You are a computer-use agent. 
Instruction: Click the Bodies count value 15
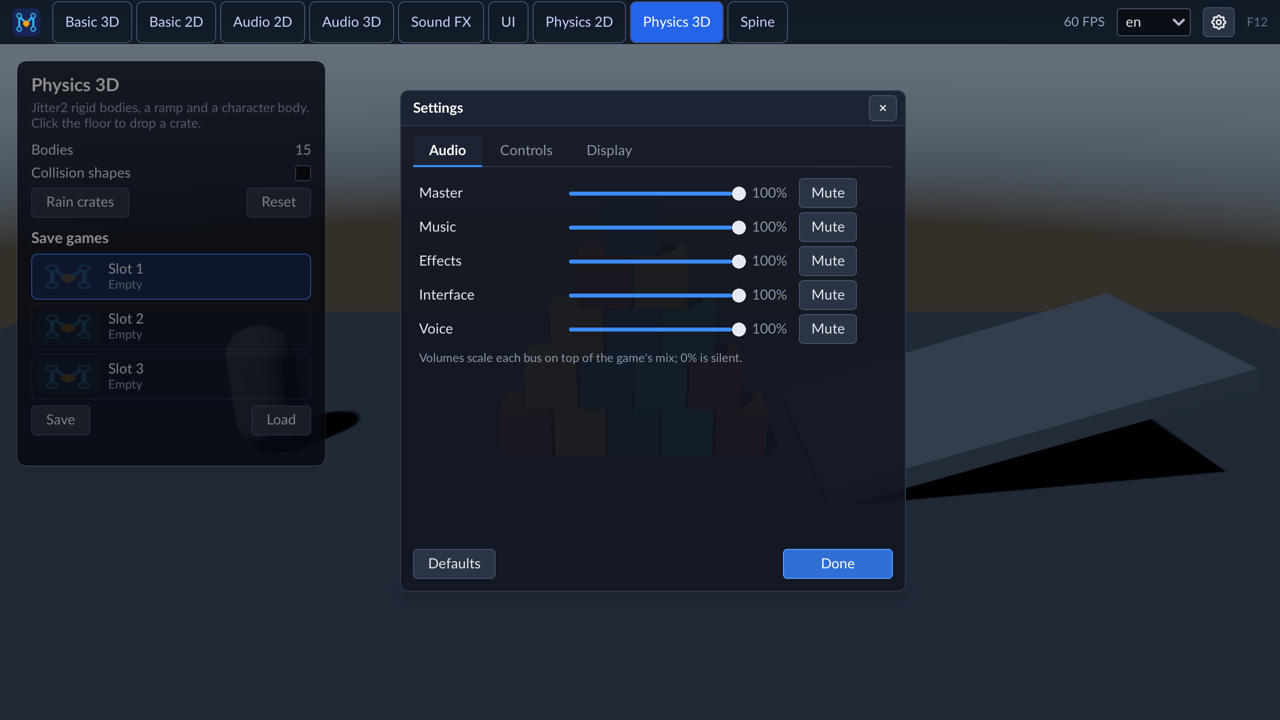(303, 150)
